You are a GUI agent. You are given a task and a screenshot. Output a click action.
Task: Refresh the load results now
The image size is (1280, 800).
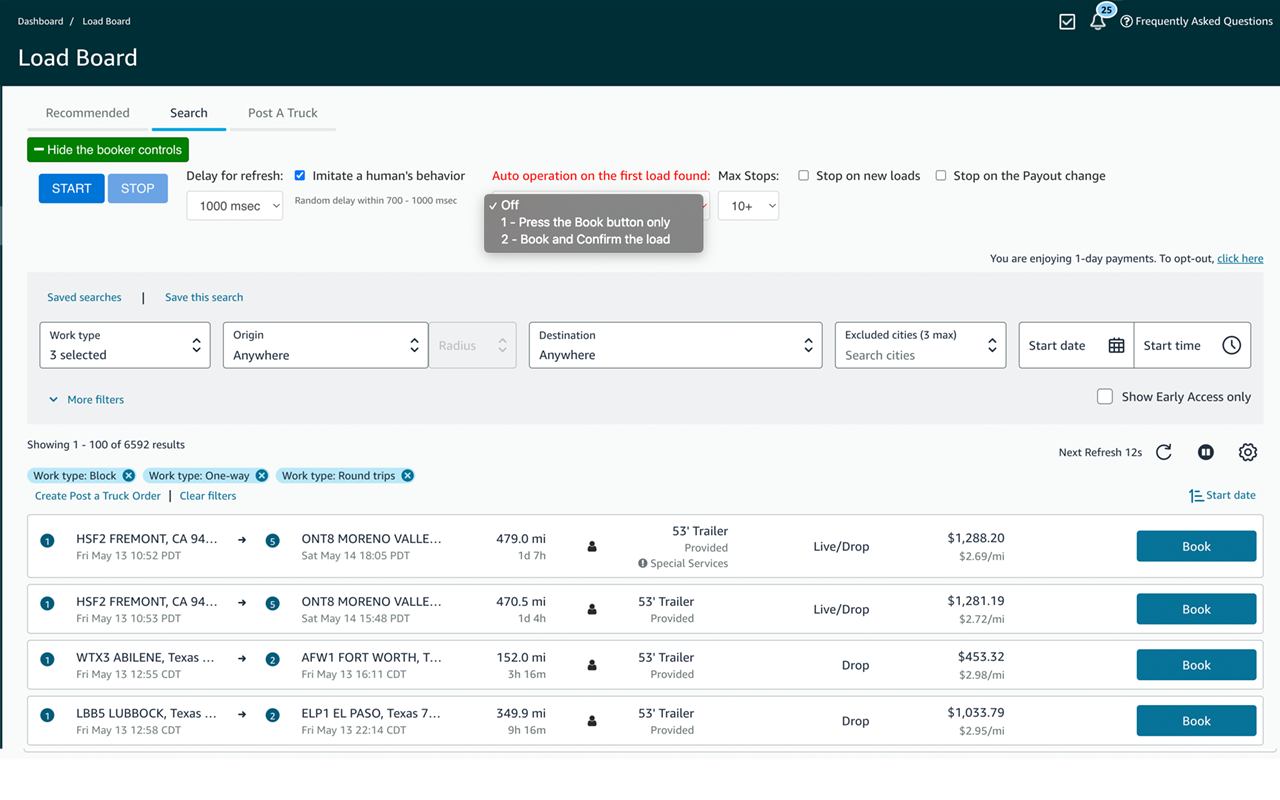[x=1164, y=452]
